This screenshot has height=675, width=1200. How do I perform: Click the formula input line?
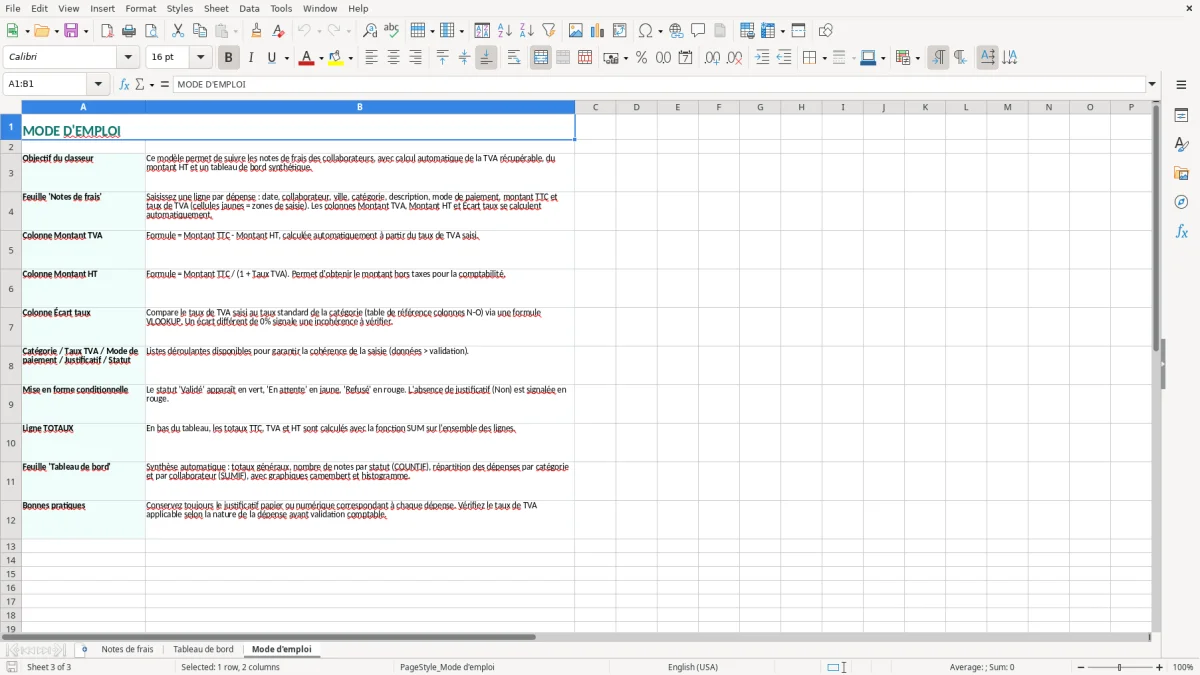pos(659,84)
